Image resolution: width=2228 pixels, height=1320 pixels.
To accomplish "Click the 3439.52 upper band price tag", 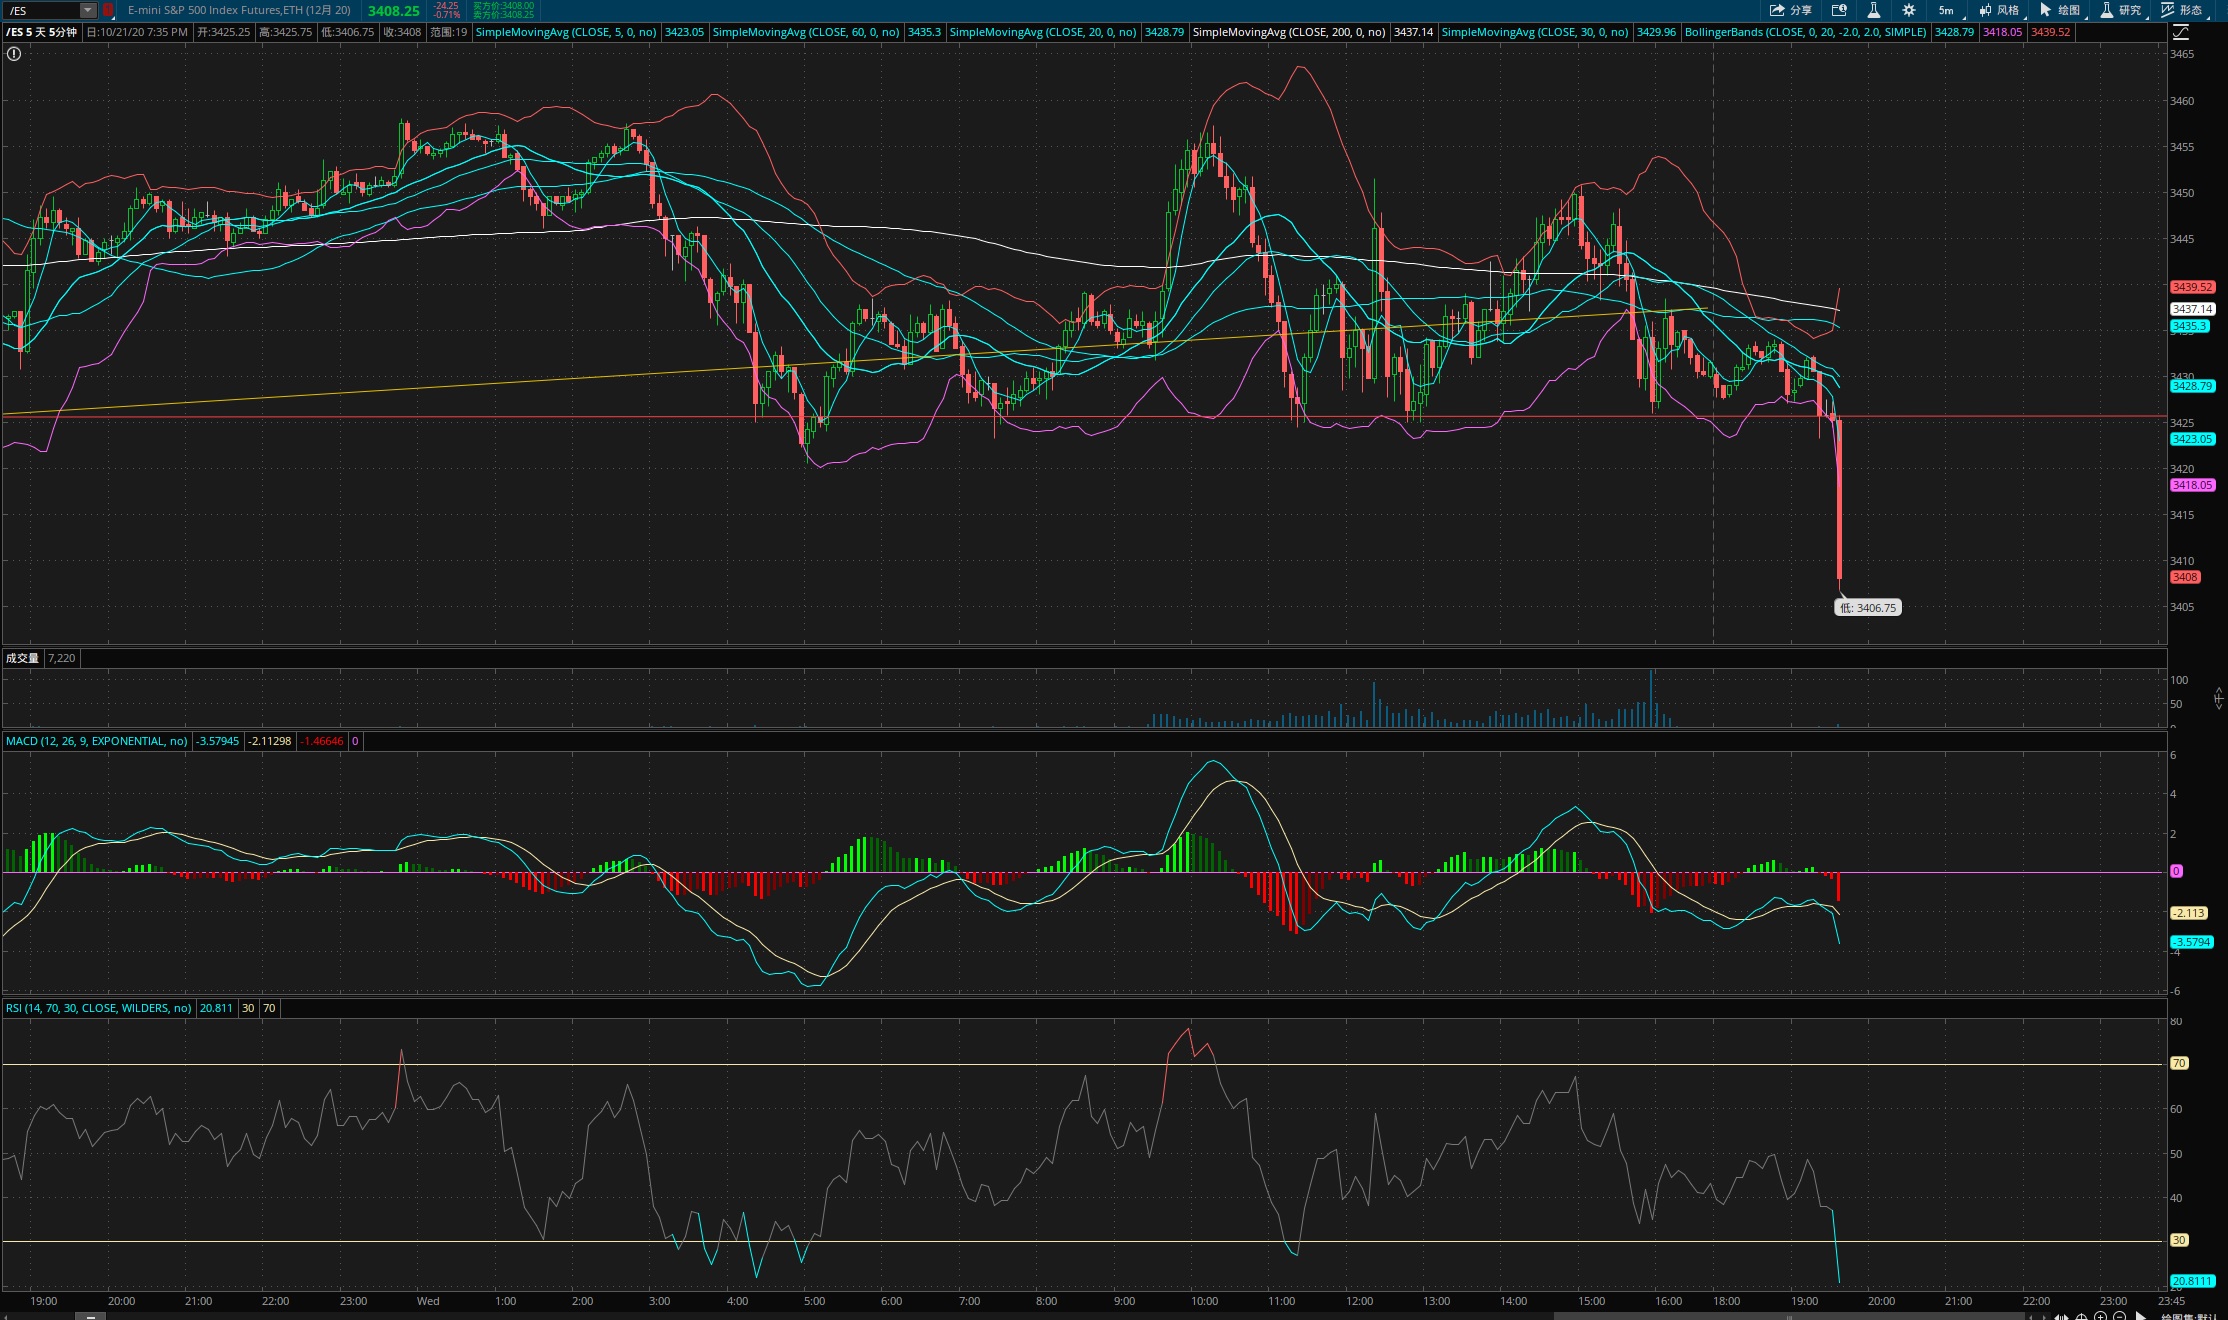I will click(2192, 287).
